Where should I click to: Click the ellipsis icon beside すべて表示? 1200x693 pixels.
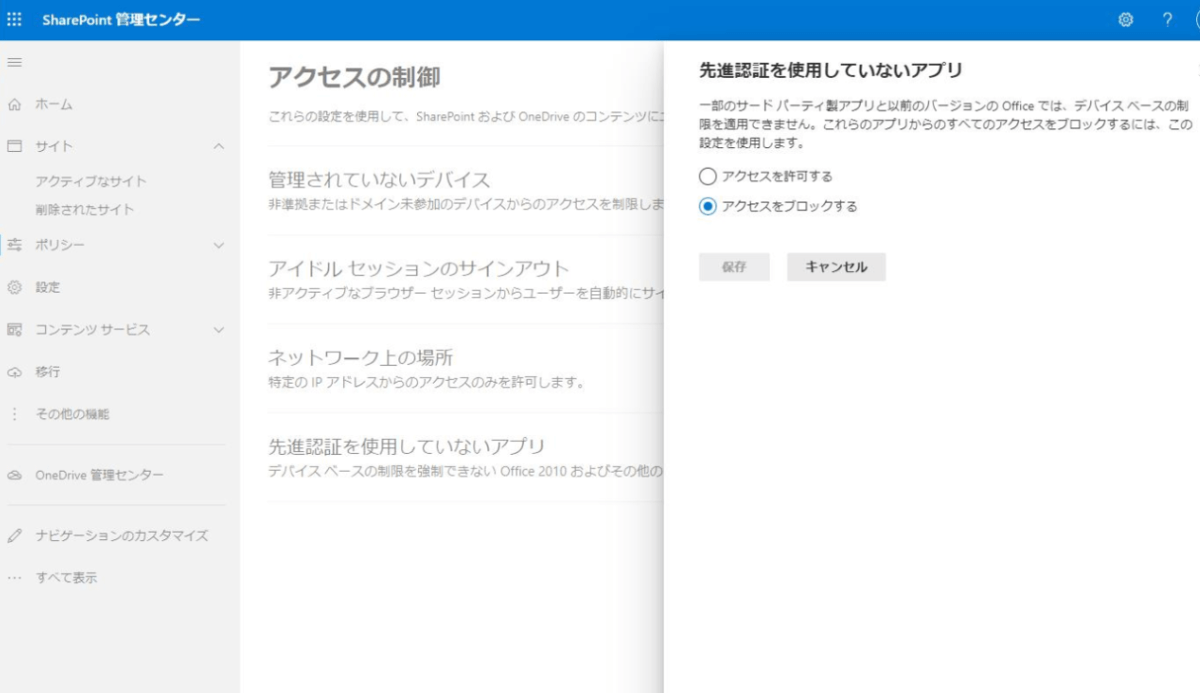tap(14, 578)
